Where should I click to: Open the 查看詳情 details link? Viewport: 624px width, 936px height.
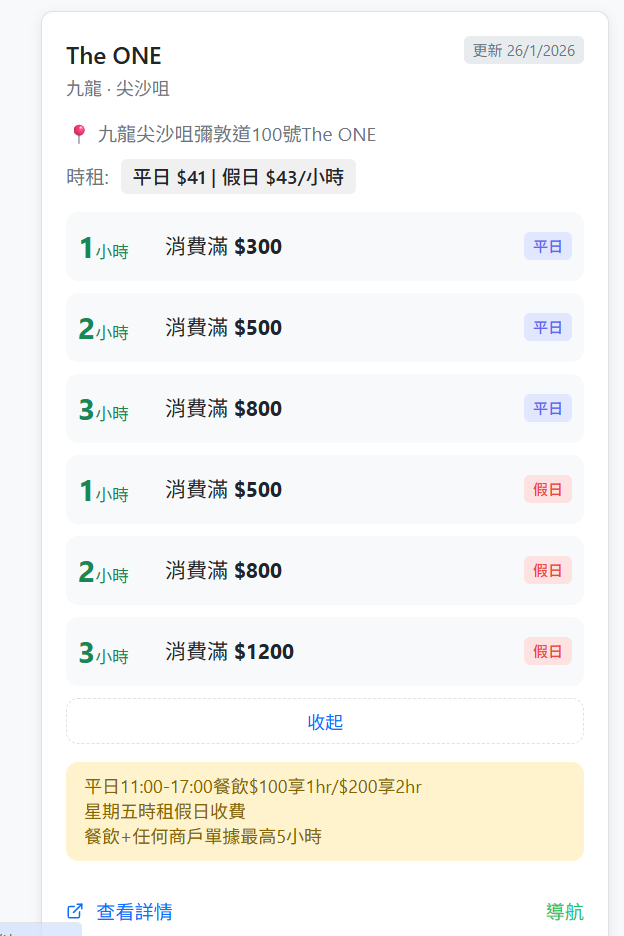click(134, 911)
